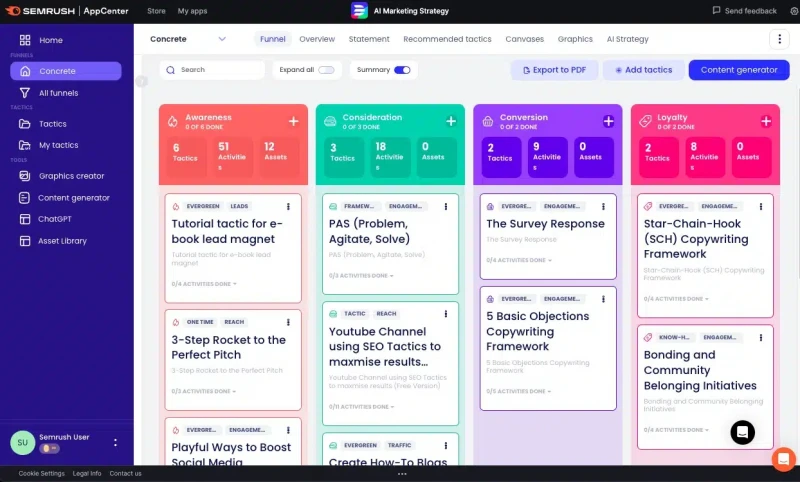Screen dimensions: 800x482
Task: Open the AppCenter settings gear icon
Action: click(x=794, y=11)
